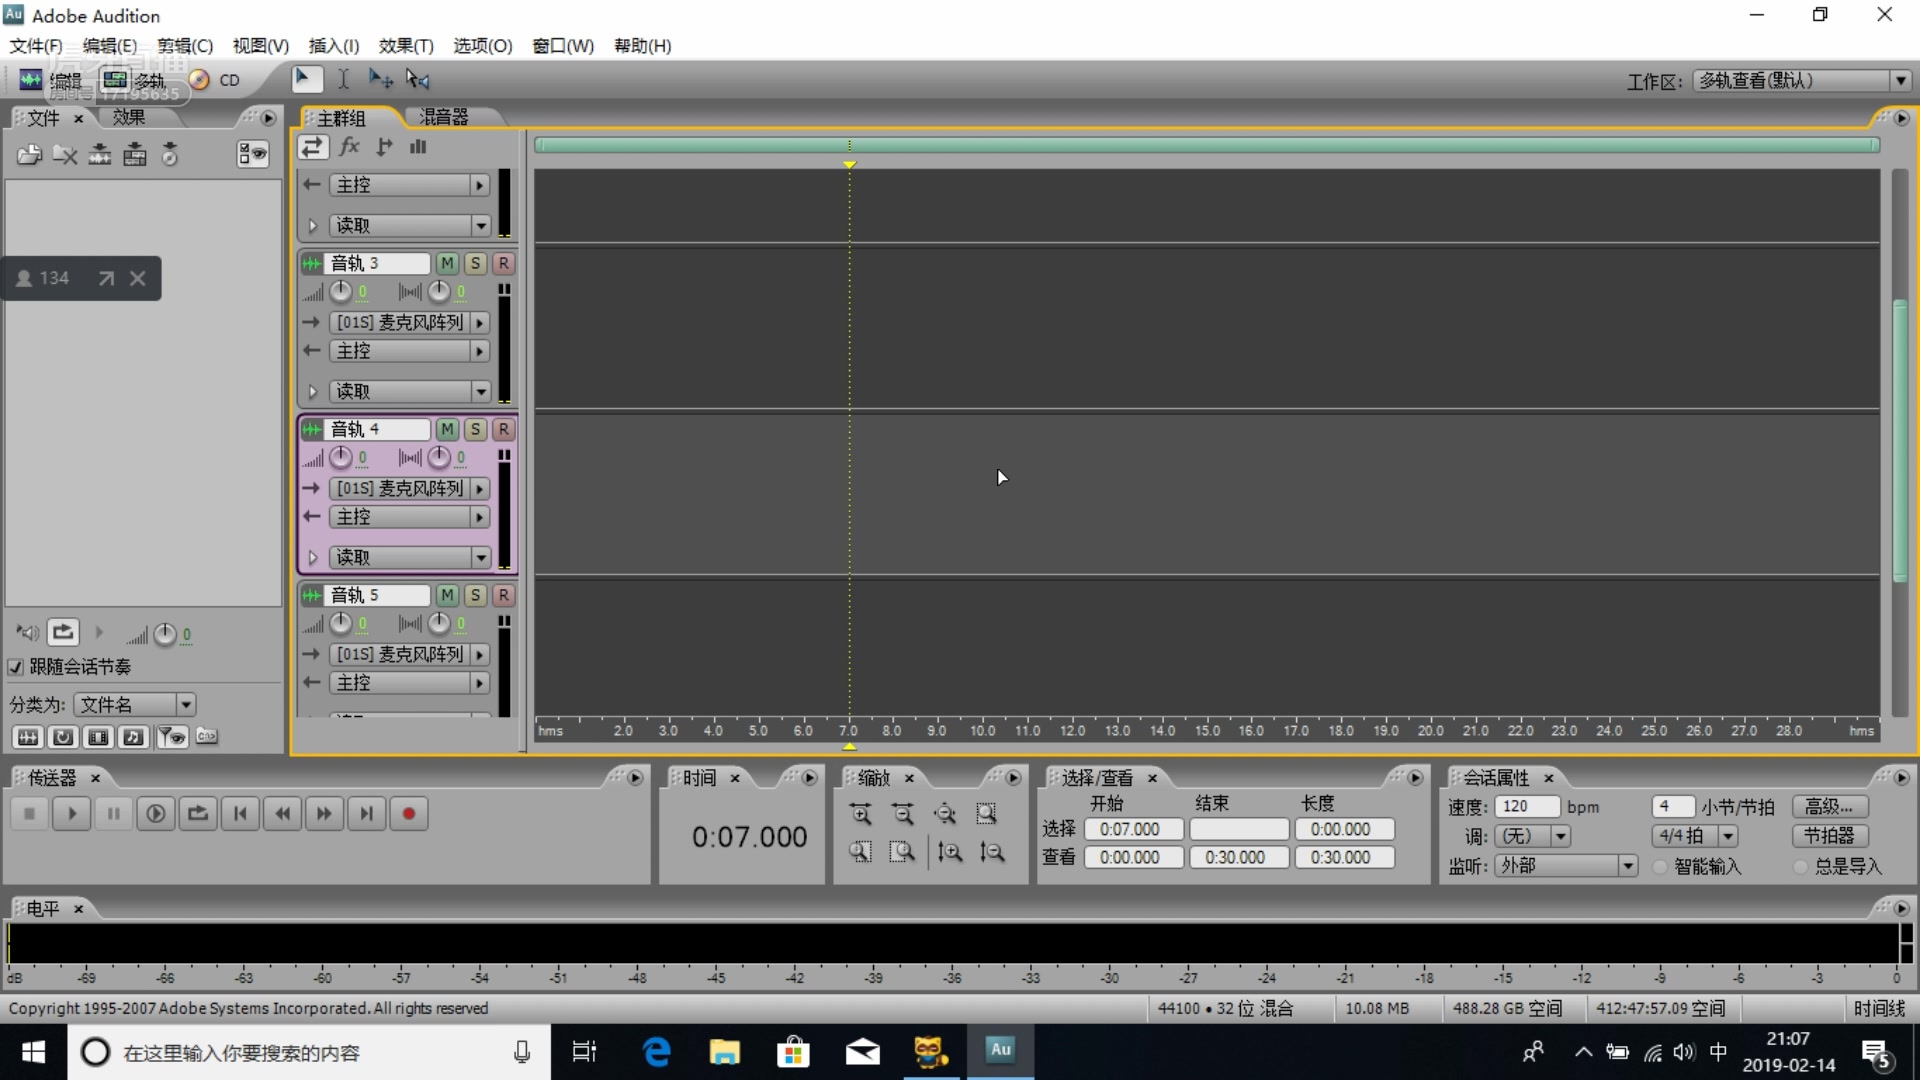
Task: Switch to 效果 tab in left panel
Action: pyautogui.click(x=129, y=118)
